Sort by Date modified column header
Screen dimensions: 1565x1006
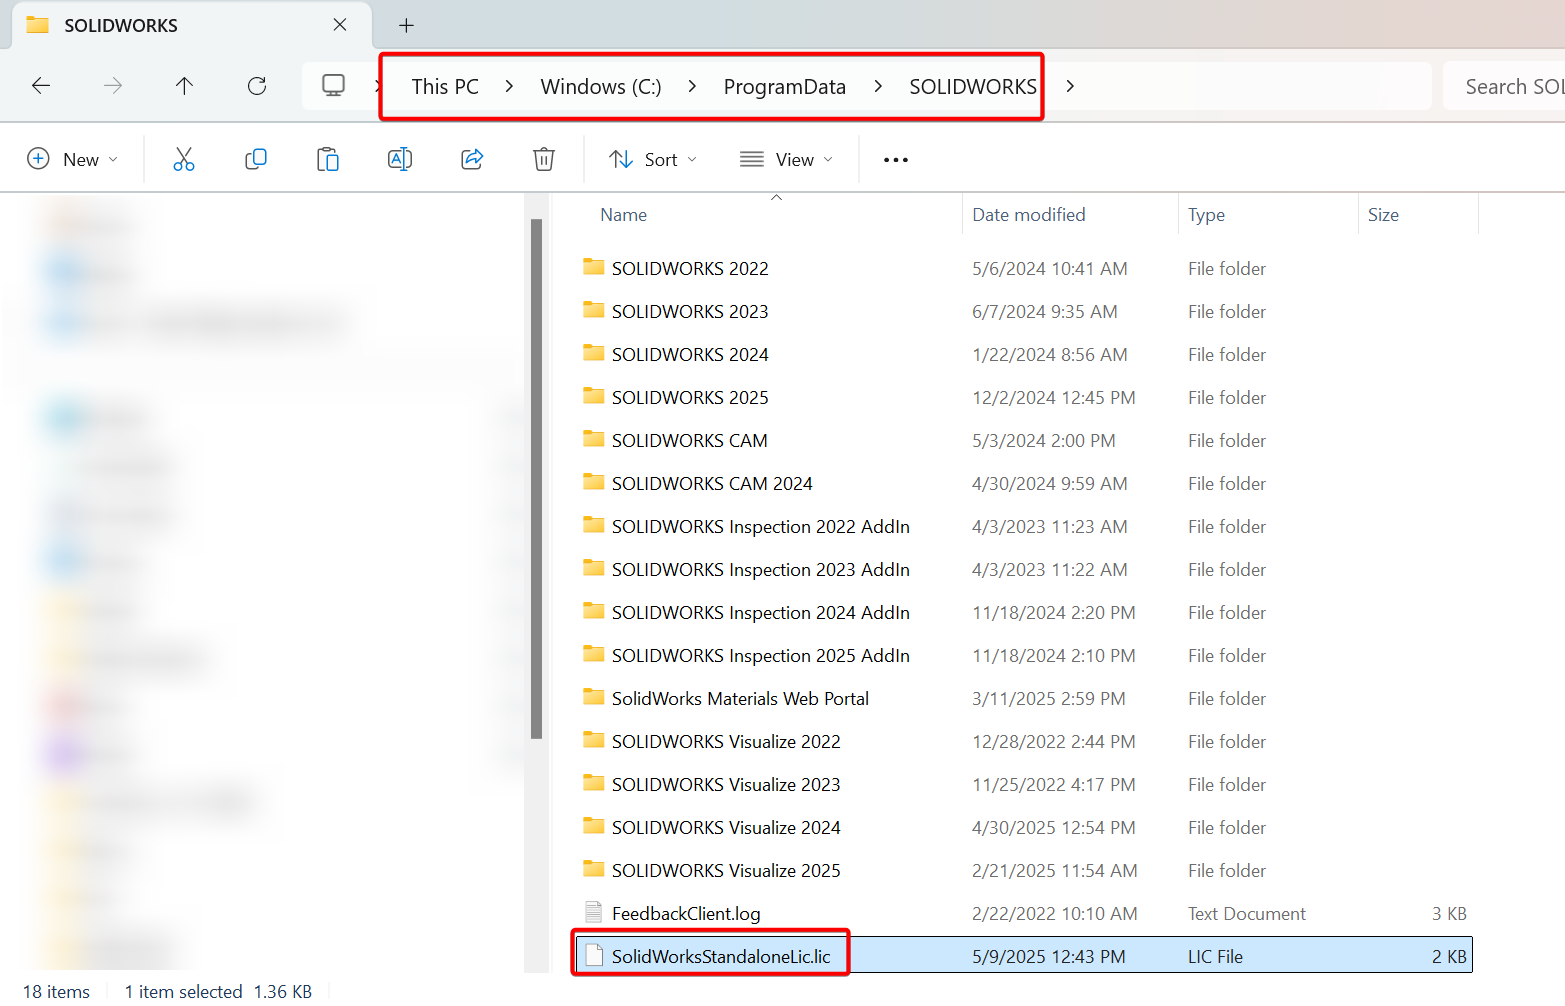1029,215
